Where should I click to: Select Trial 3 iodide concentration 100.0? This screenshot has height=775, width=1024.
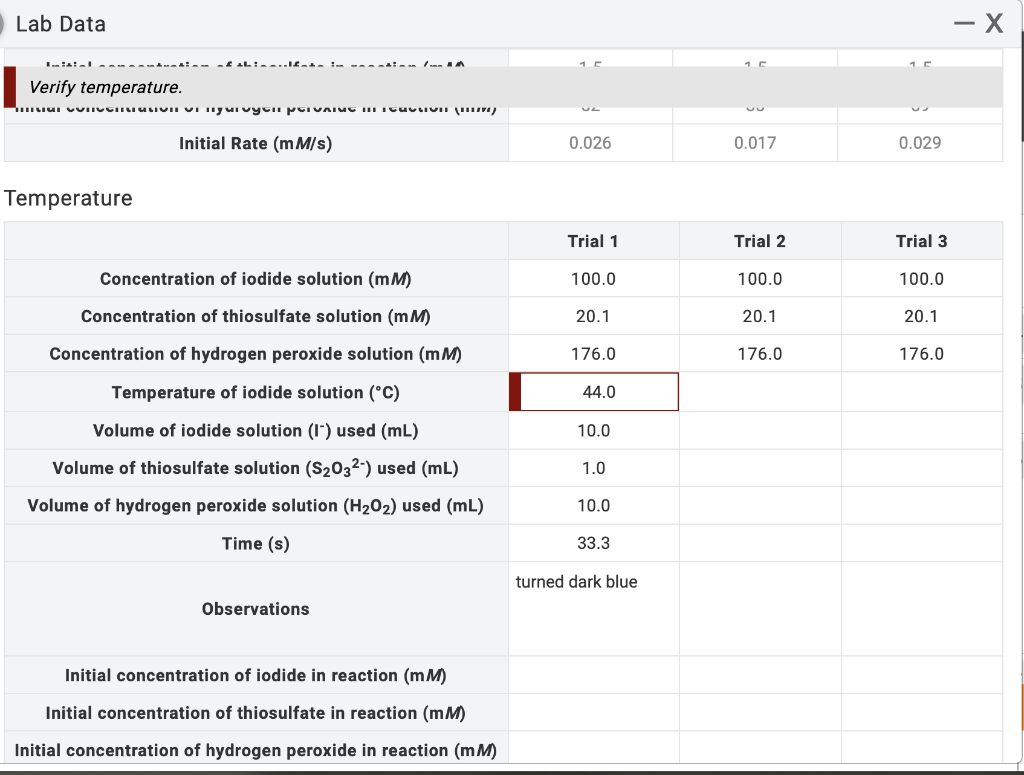(921, 279)
